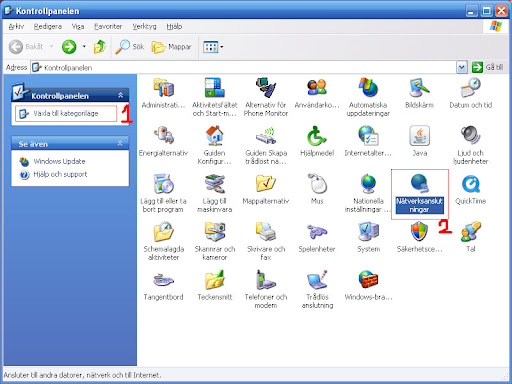Open the Mus mouse settings icon

[317, 189]
